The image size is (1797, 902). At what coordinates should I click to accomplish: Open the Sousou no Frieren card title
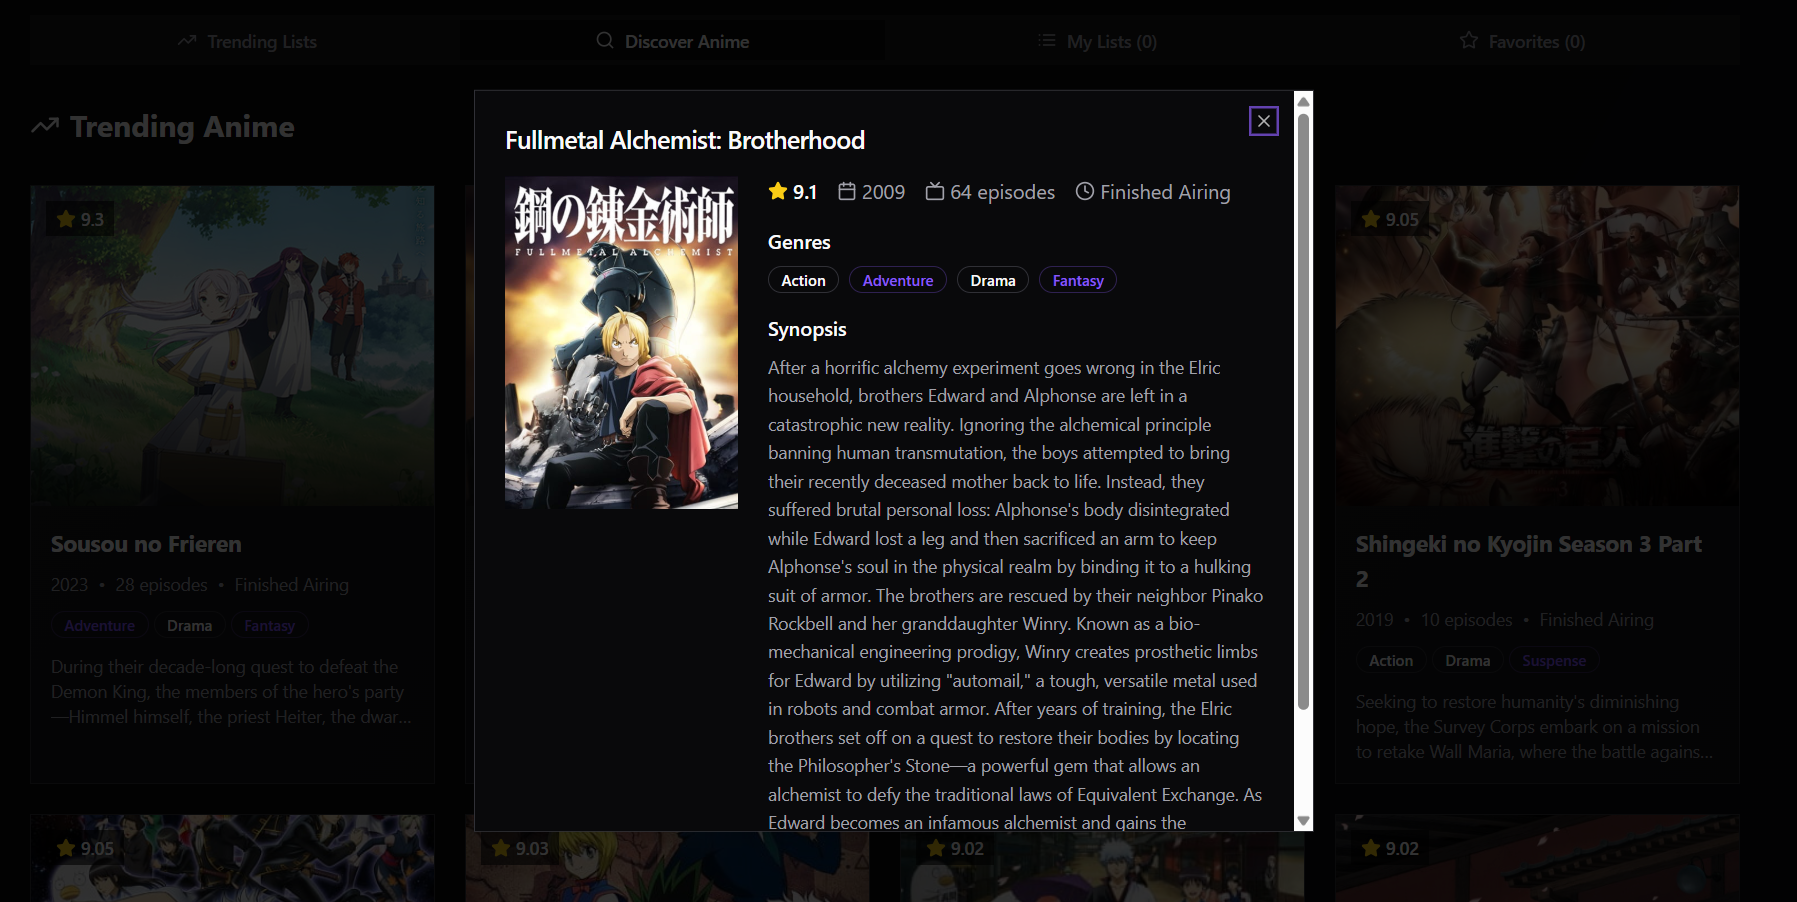[x=146, y=544]
